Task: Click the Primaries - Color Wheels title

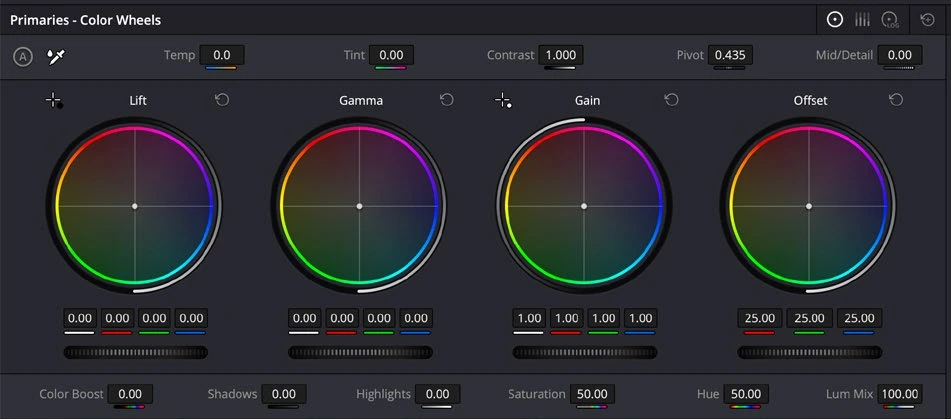Action: point(86,20)
